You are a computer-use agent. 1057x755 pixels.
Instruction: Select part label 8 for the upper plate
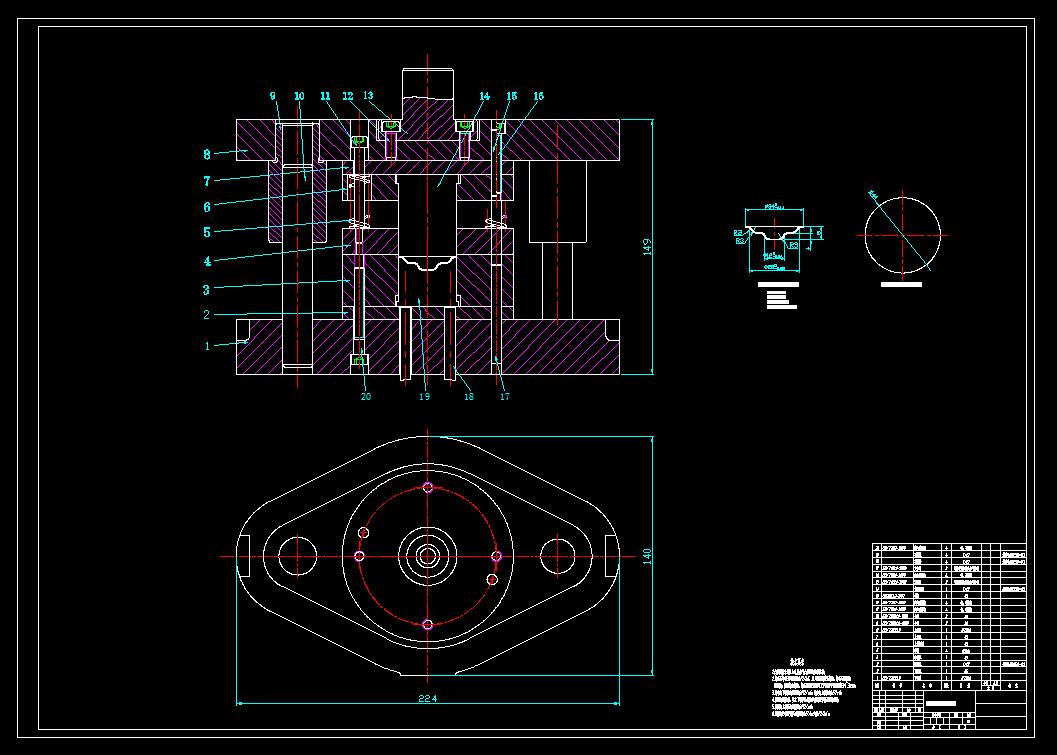pyautogui.click(x=207, y=154)
